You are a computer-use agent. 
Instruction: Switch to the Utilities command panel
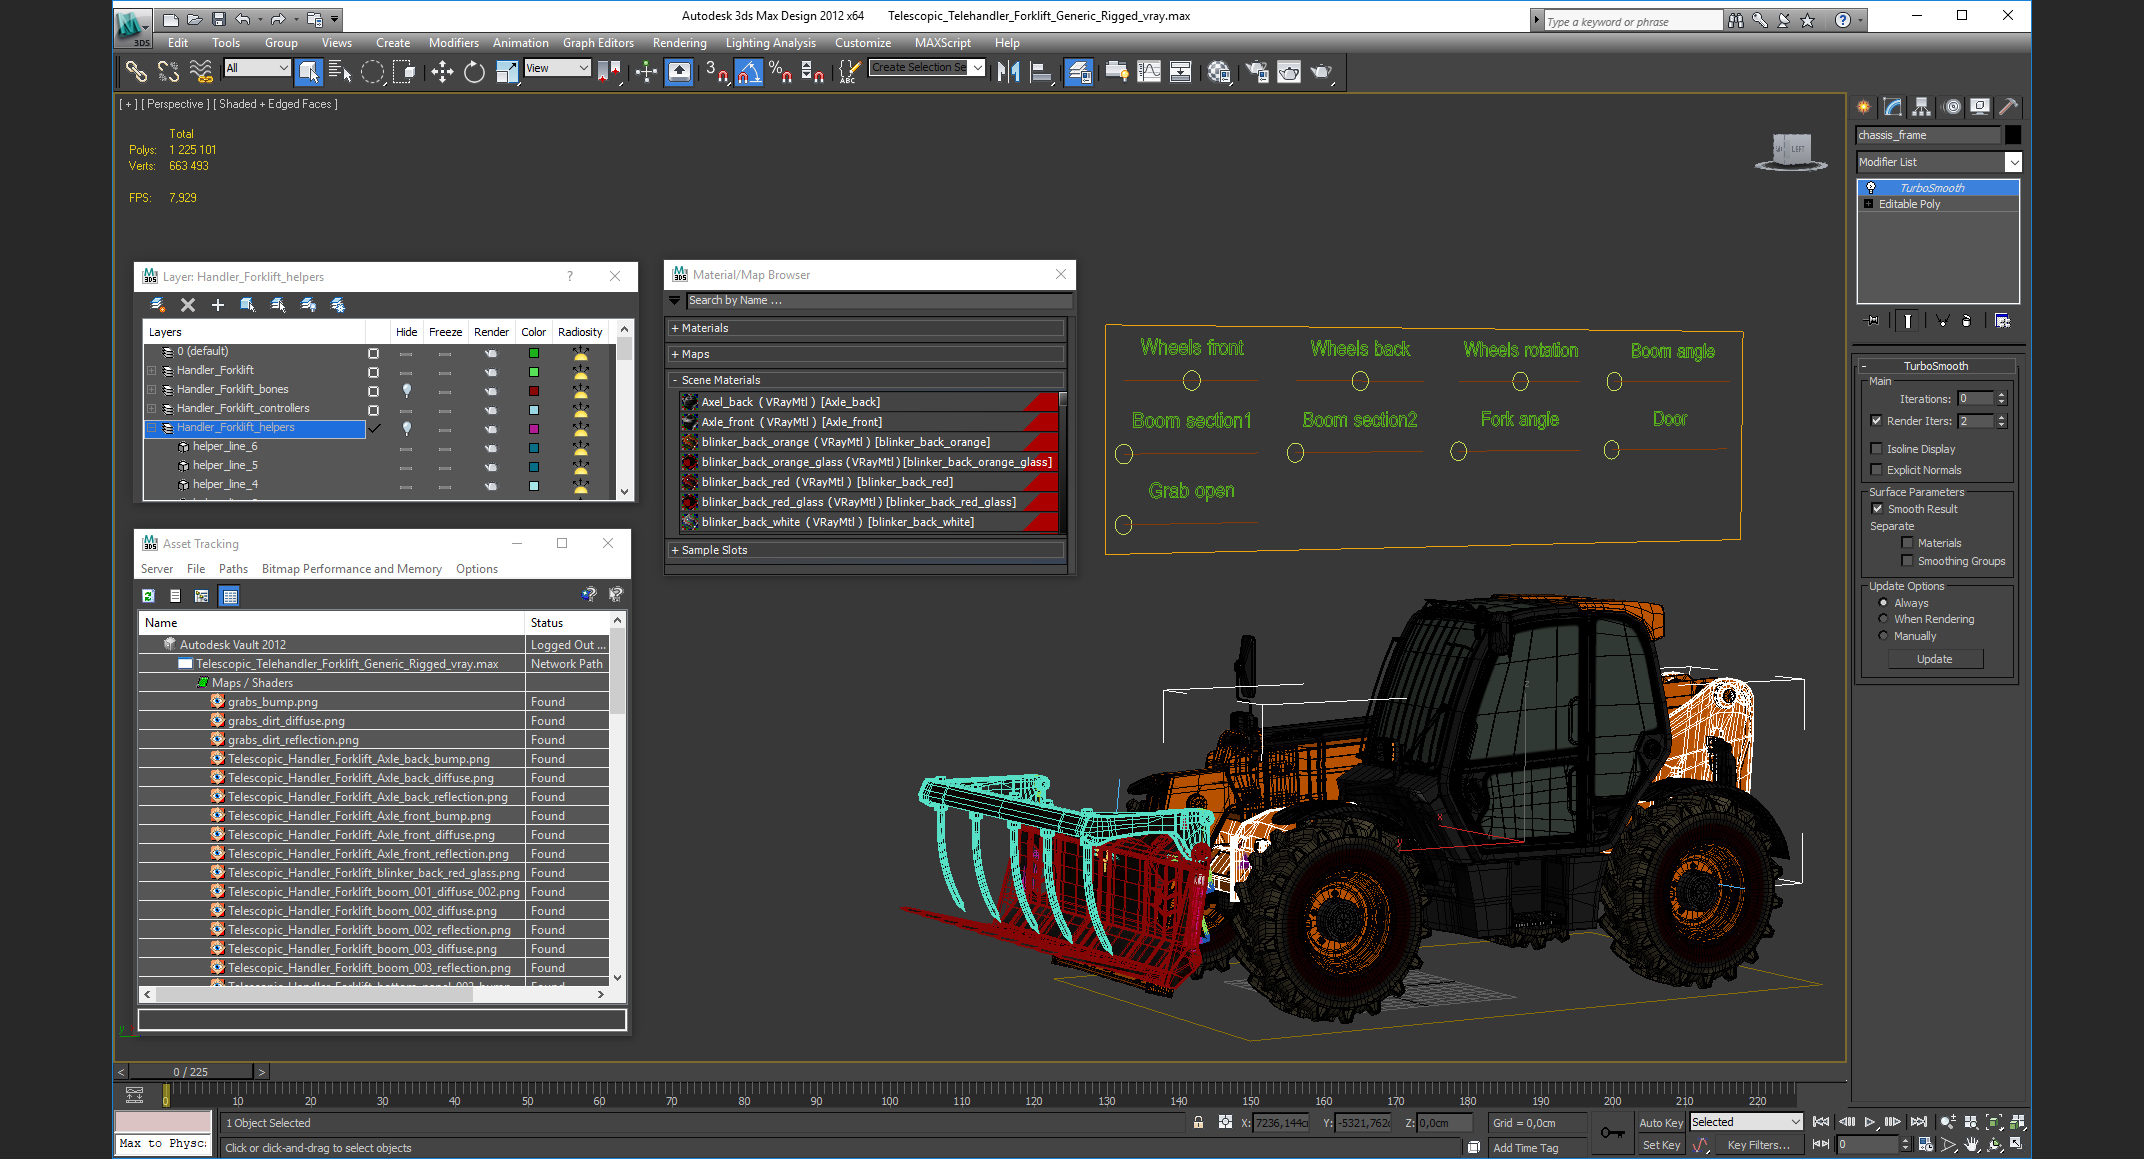coord(2008,107)
